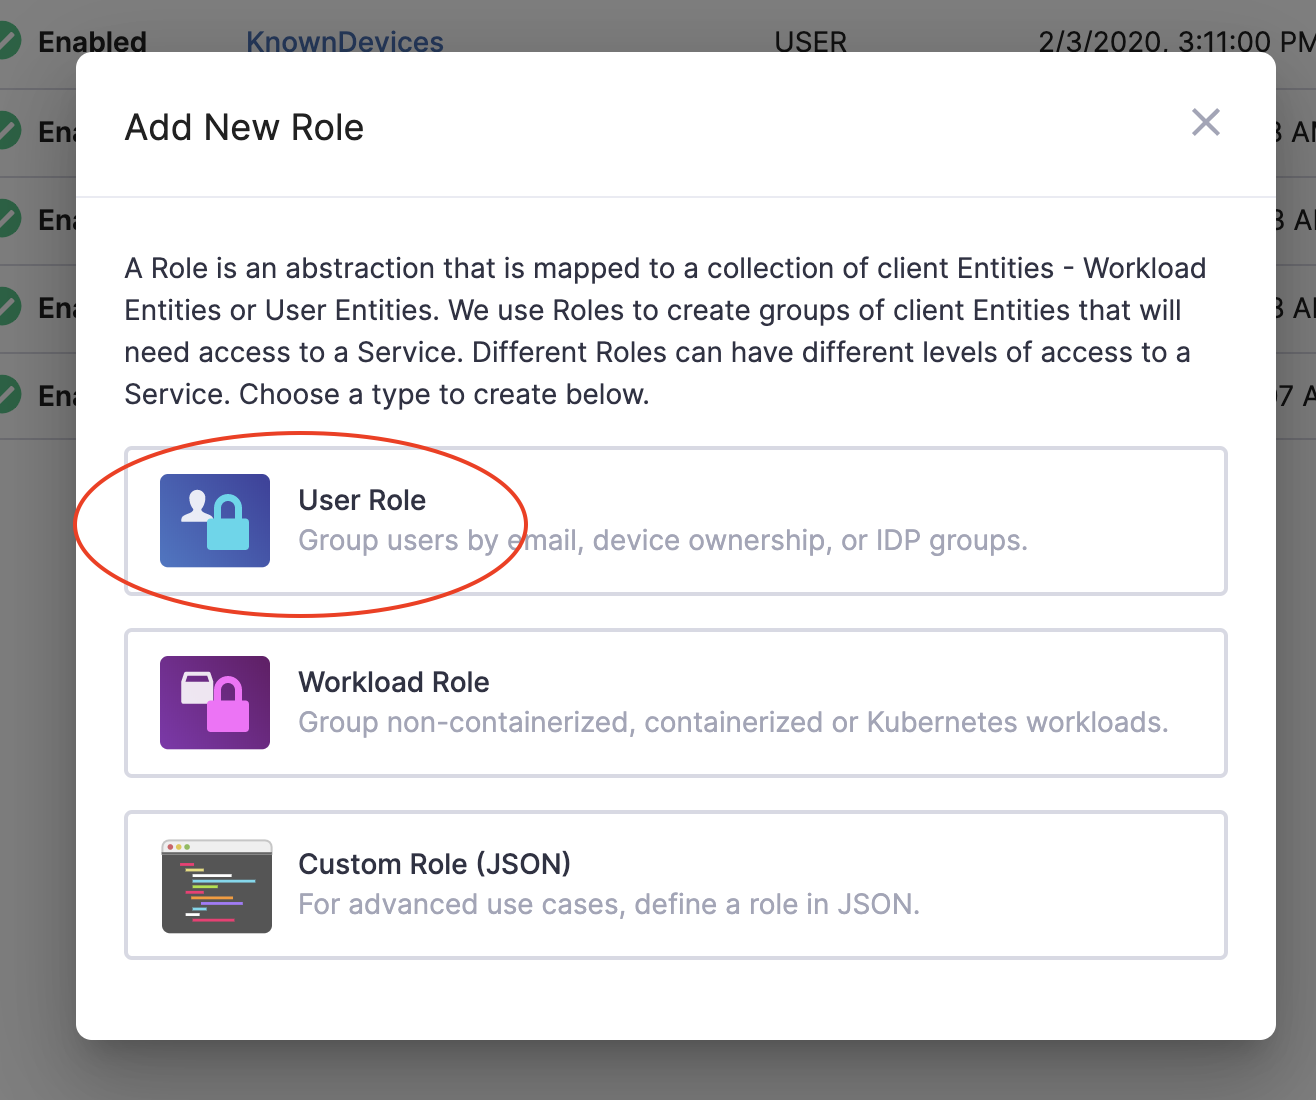Click the User Role blue lock icon
Viewport: 1316px width, 1100px height.
point(215,520)
